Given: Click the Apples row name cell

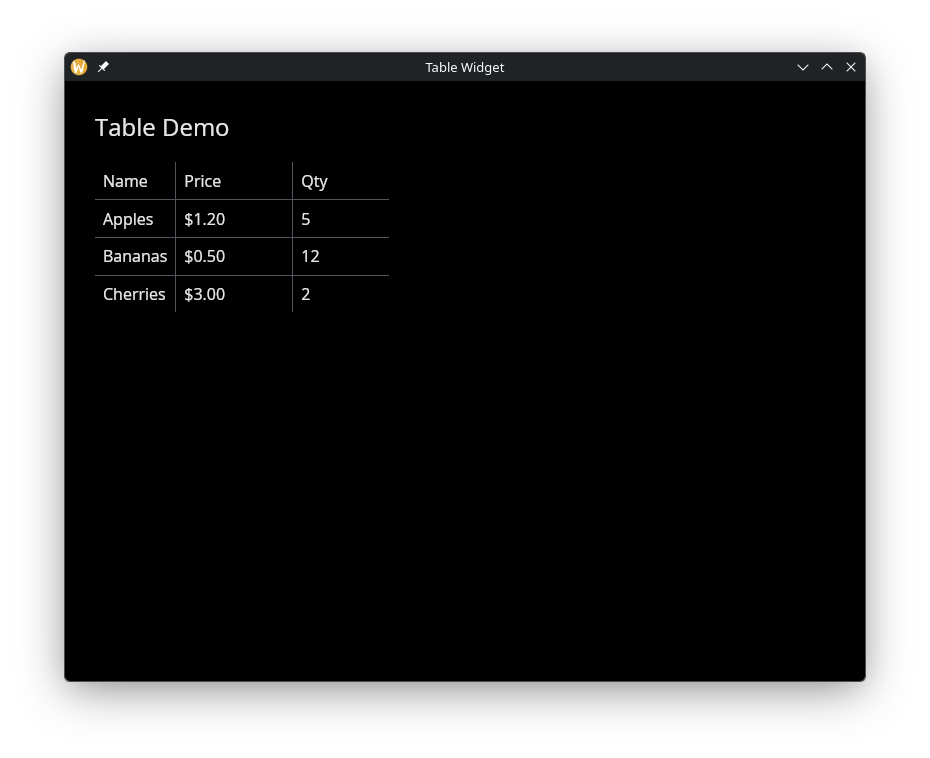Looking at the screenshot, I should pyautogui.click(x=128, y=219).
